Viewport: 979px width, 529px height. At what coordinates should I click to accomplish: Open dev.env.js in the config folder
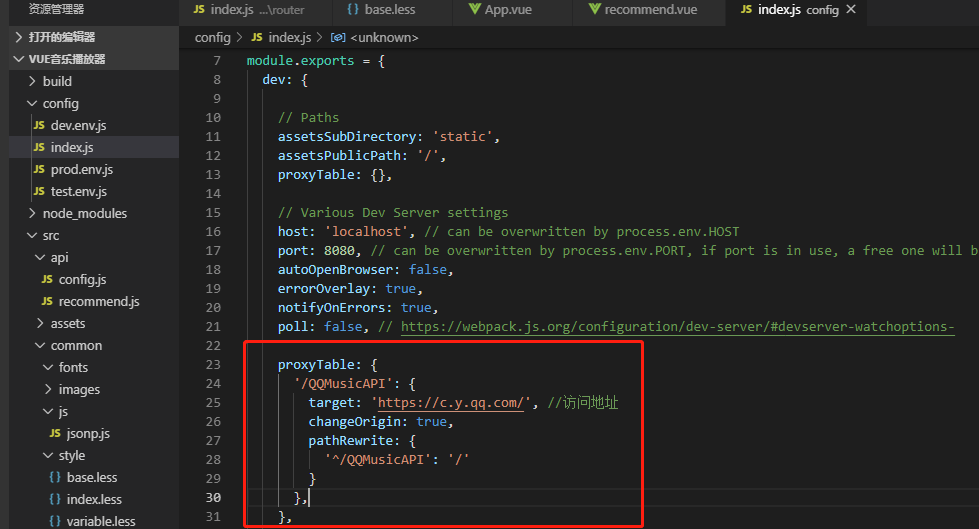click(x=78, y=126)
